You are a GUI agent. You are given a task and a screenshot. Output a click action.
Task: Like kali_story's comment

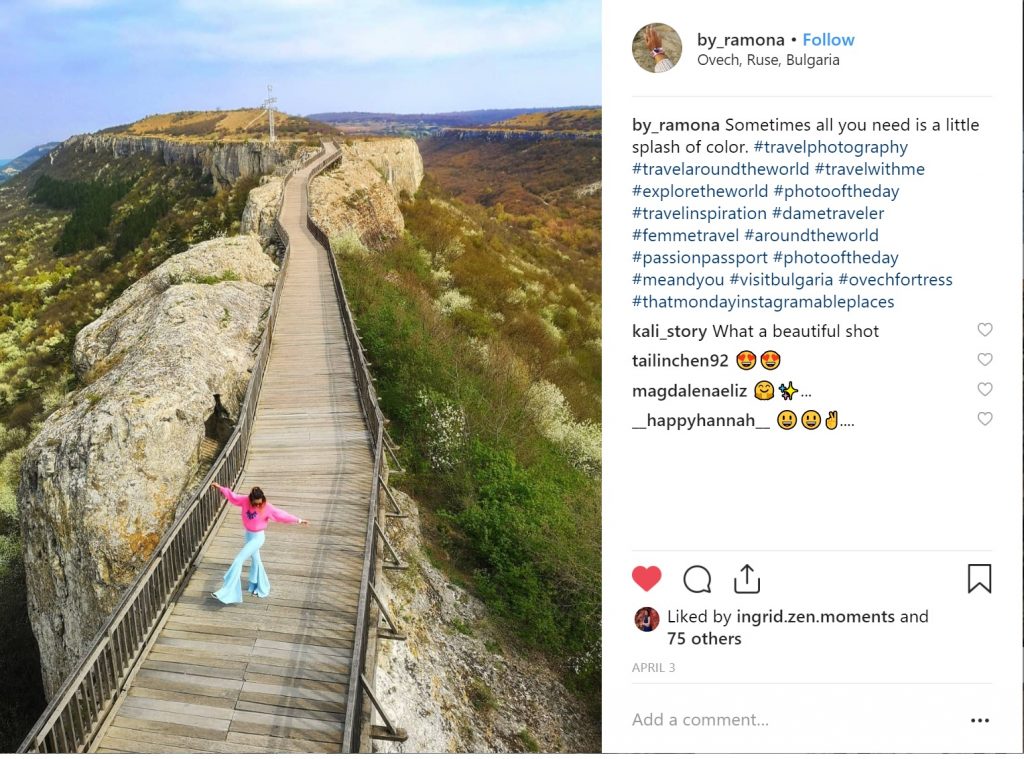coord(985,330)
